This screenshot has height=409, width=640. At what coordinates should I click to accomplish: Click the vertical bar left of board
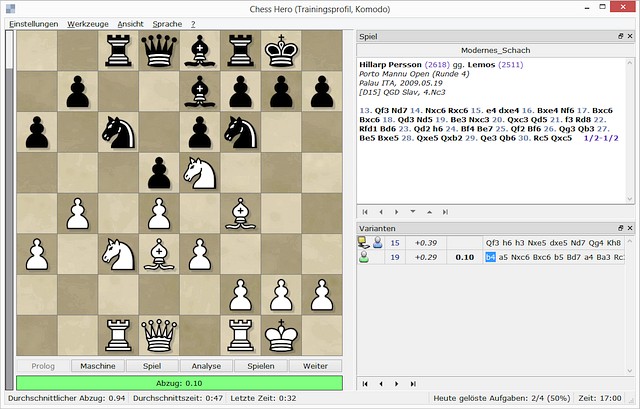coord(9,210)
